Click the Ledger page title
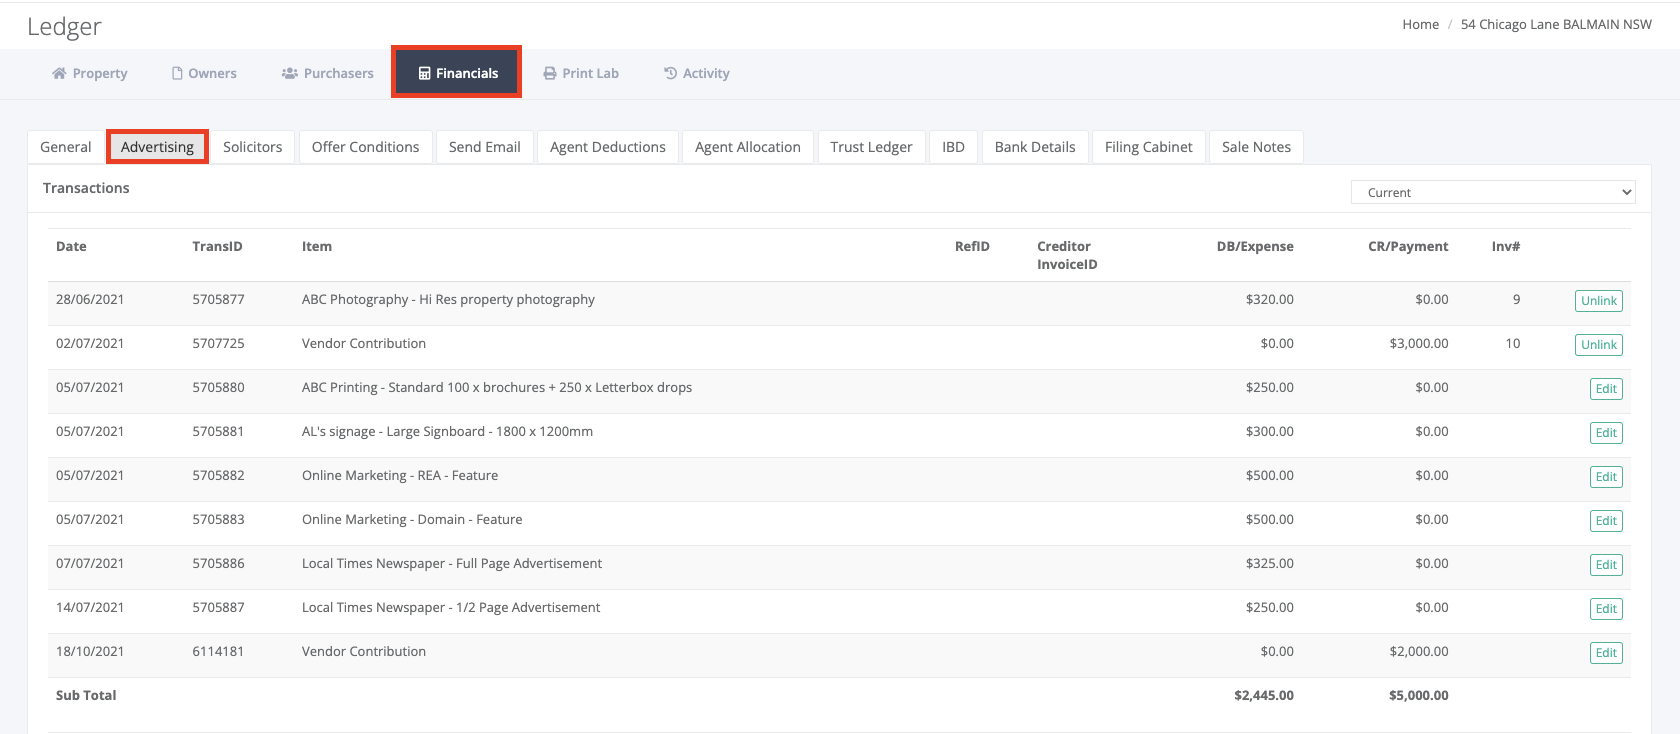 (64, 27)
